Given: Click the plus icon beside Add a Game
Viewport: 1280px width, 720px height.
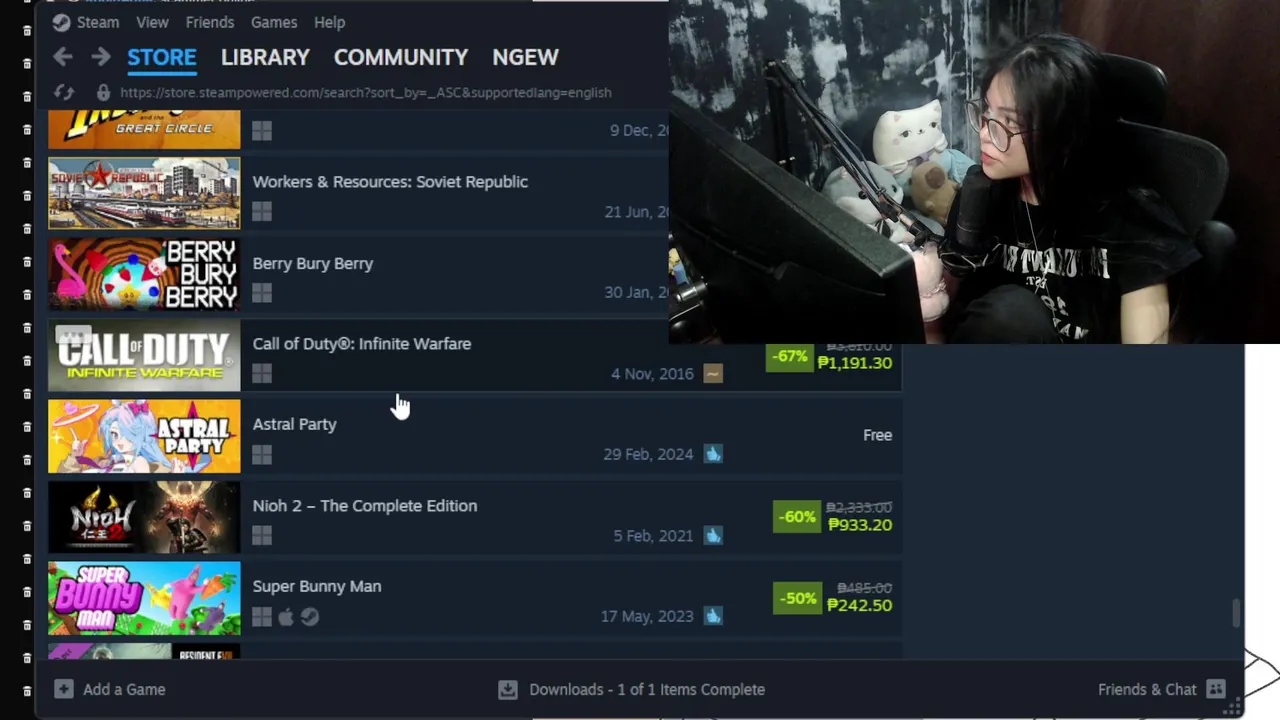Looking at the screenshot, I should coord(64,689).
